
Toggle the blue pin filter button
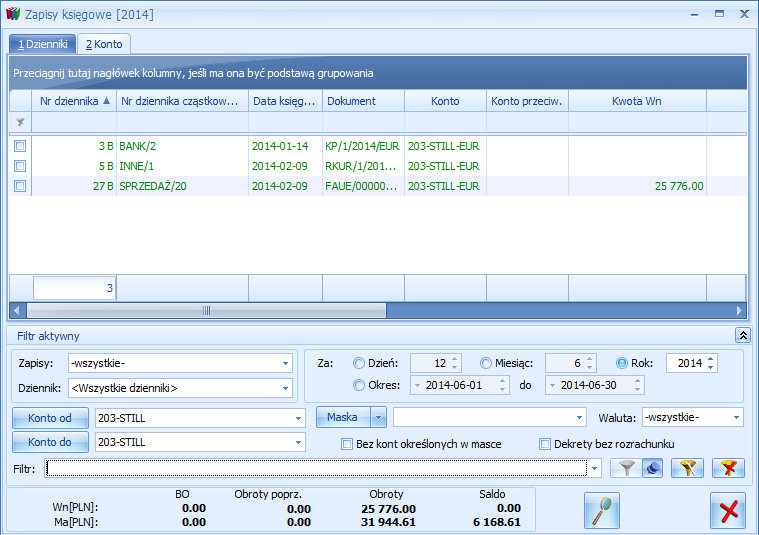coord(653,468)
